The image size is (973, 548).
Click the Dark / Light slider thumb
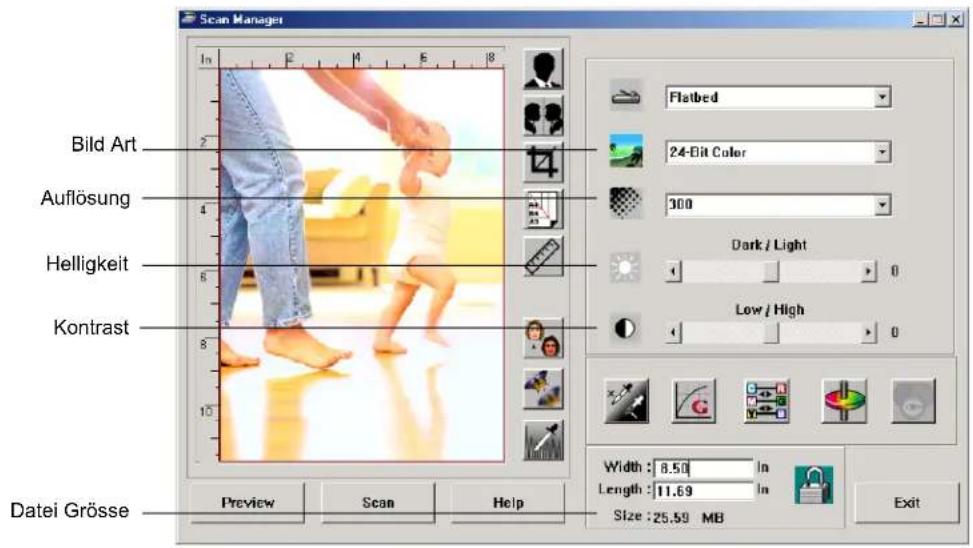771,271
